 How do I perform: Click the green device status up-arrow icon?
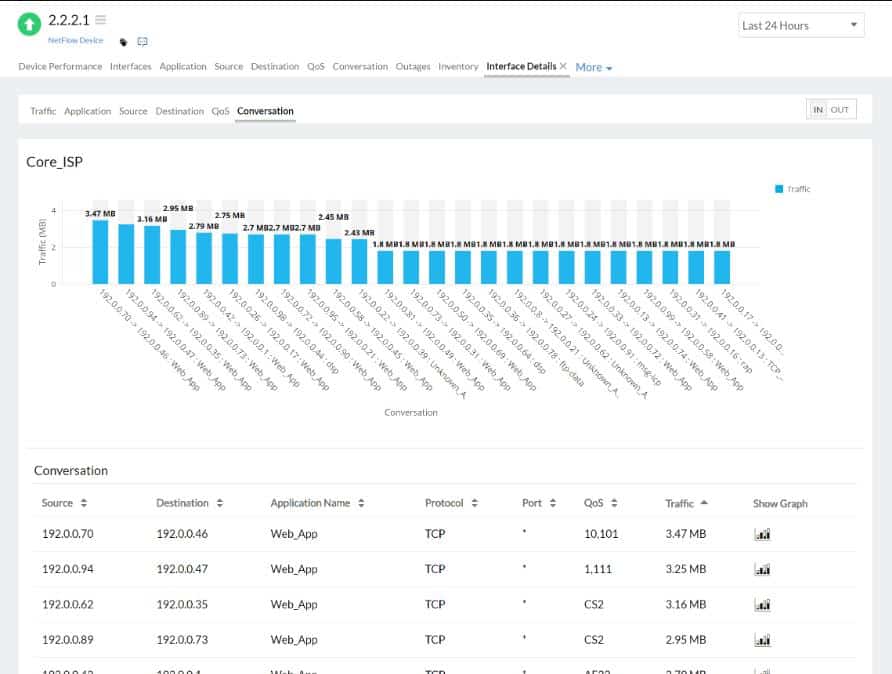point(29,24)
